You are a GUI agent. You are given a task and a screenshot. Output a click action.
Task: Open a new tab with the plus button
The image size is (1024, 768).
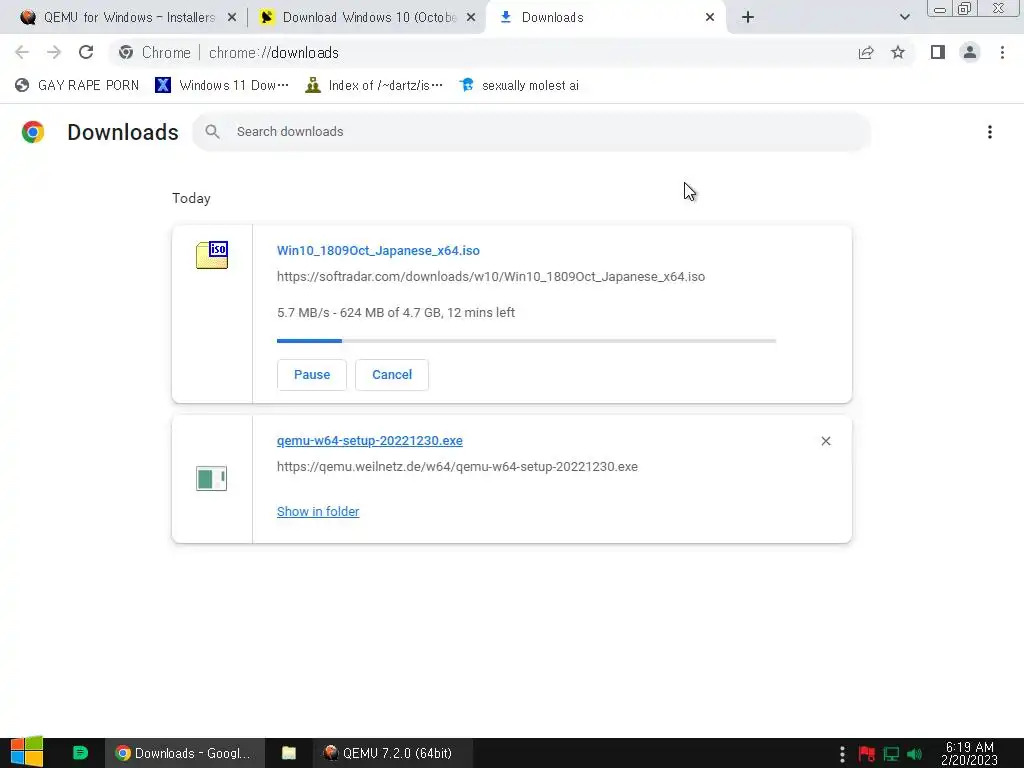tap(748, 18)
